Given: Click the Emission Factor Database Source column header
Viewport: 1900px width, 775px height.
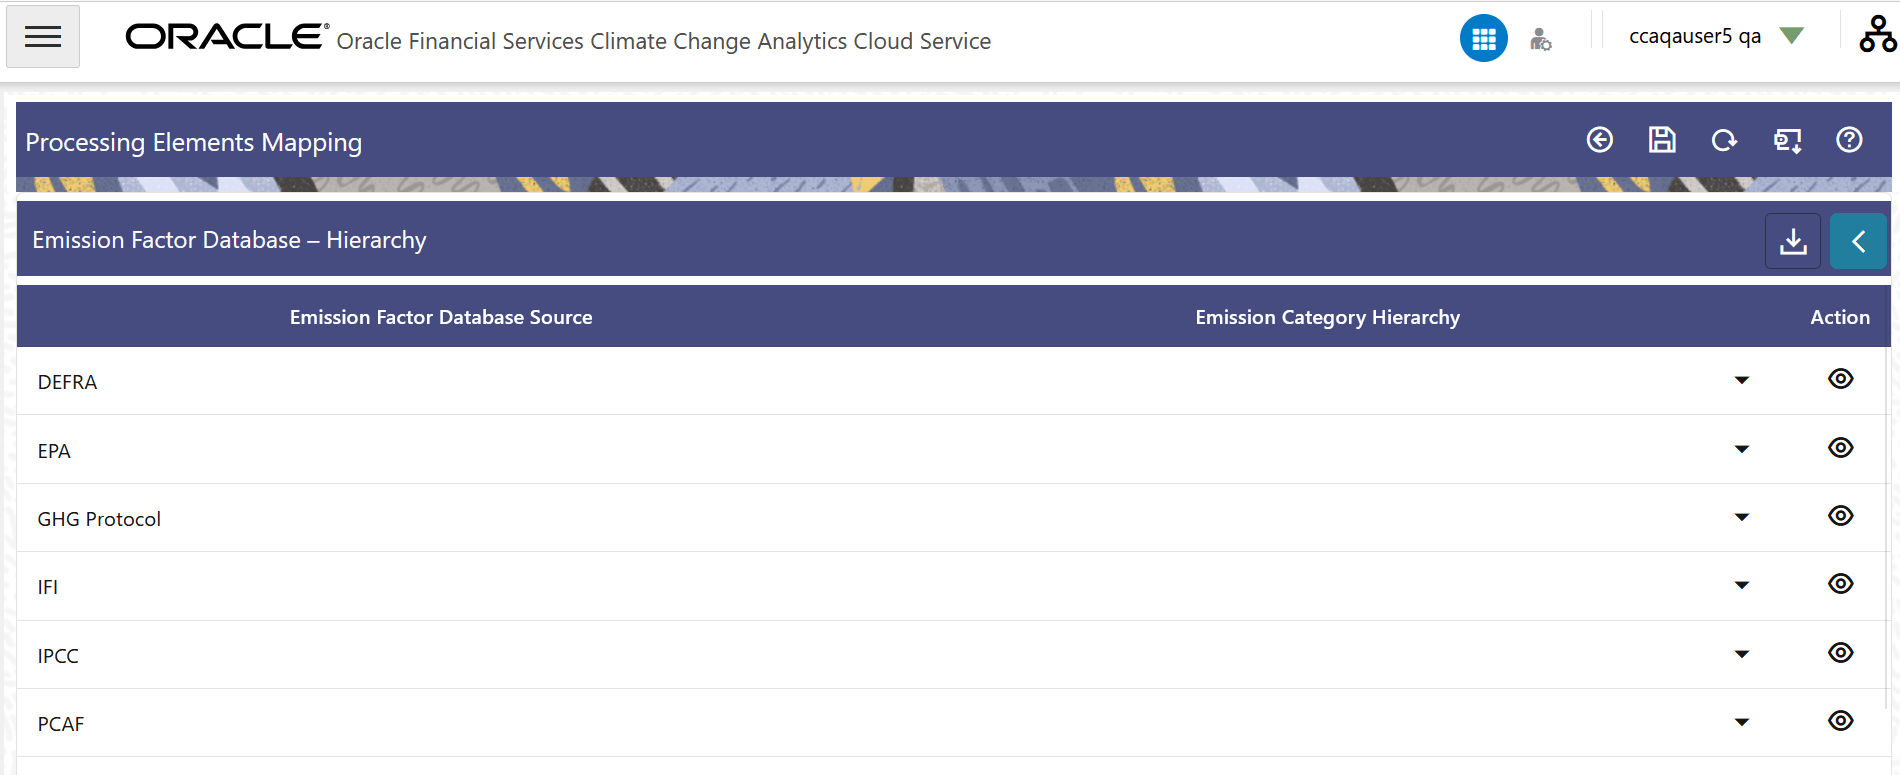Looking at the screenshot, I should coord(440,317).
